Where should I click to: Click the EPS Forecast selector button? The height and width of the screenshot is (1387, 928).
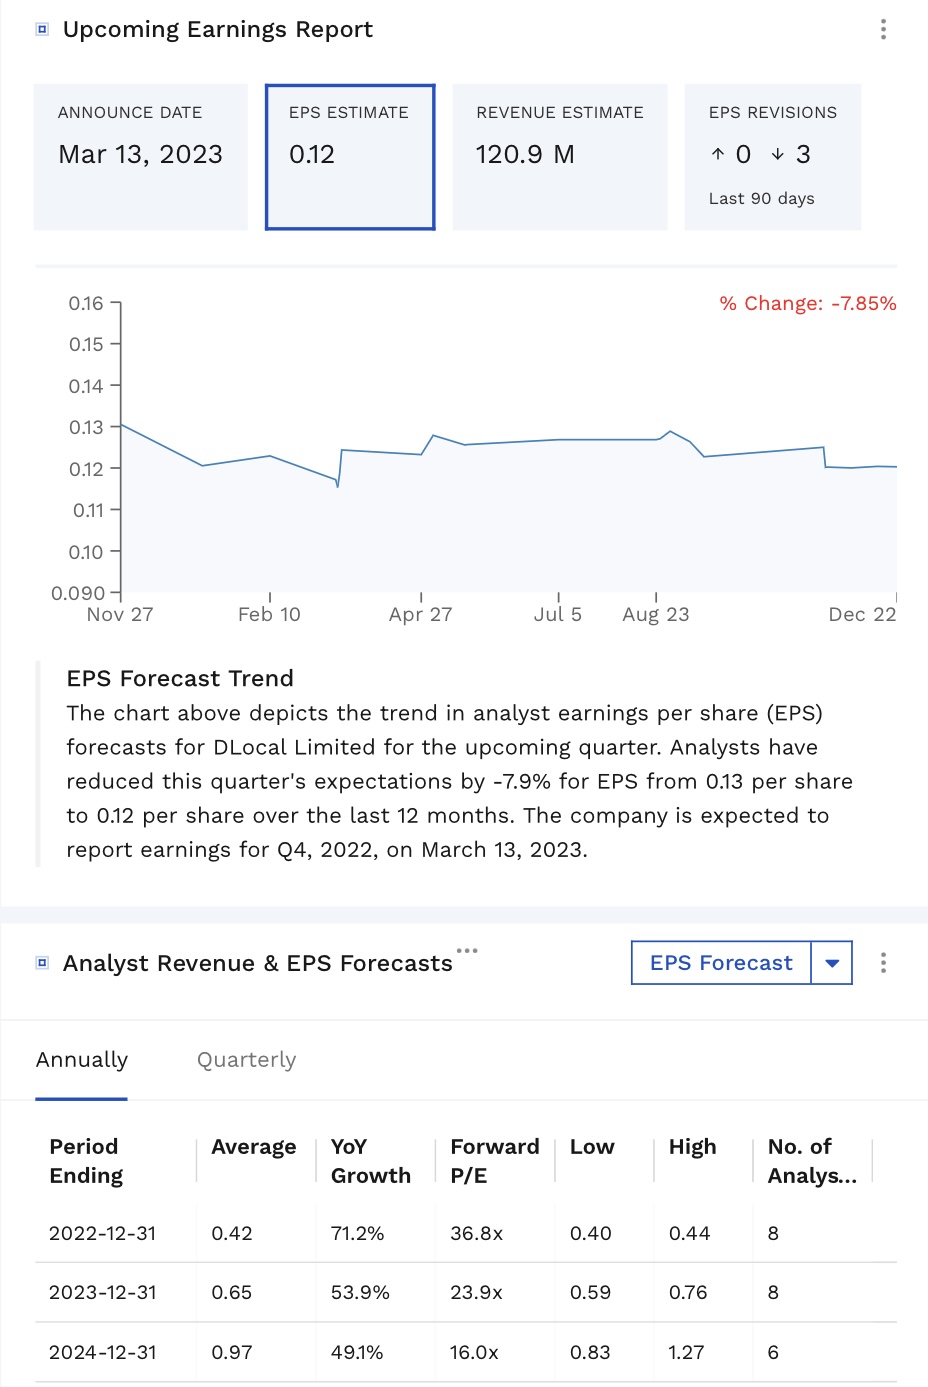(721, 963)
